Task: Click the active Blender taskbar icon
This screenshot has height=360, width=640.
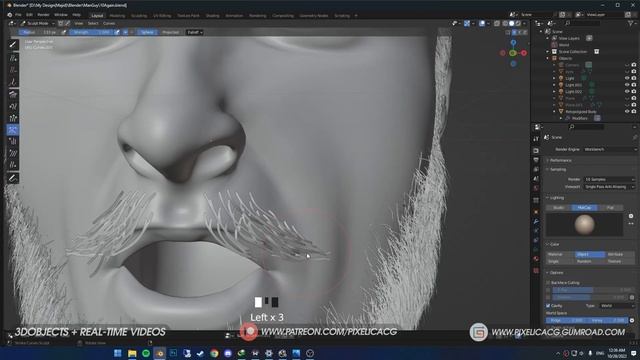Action: coord(160,353)
